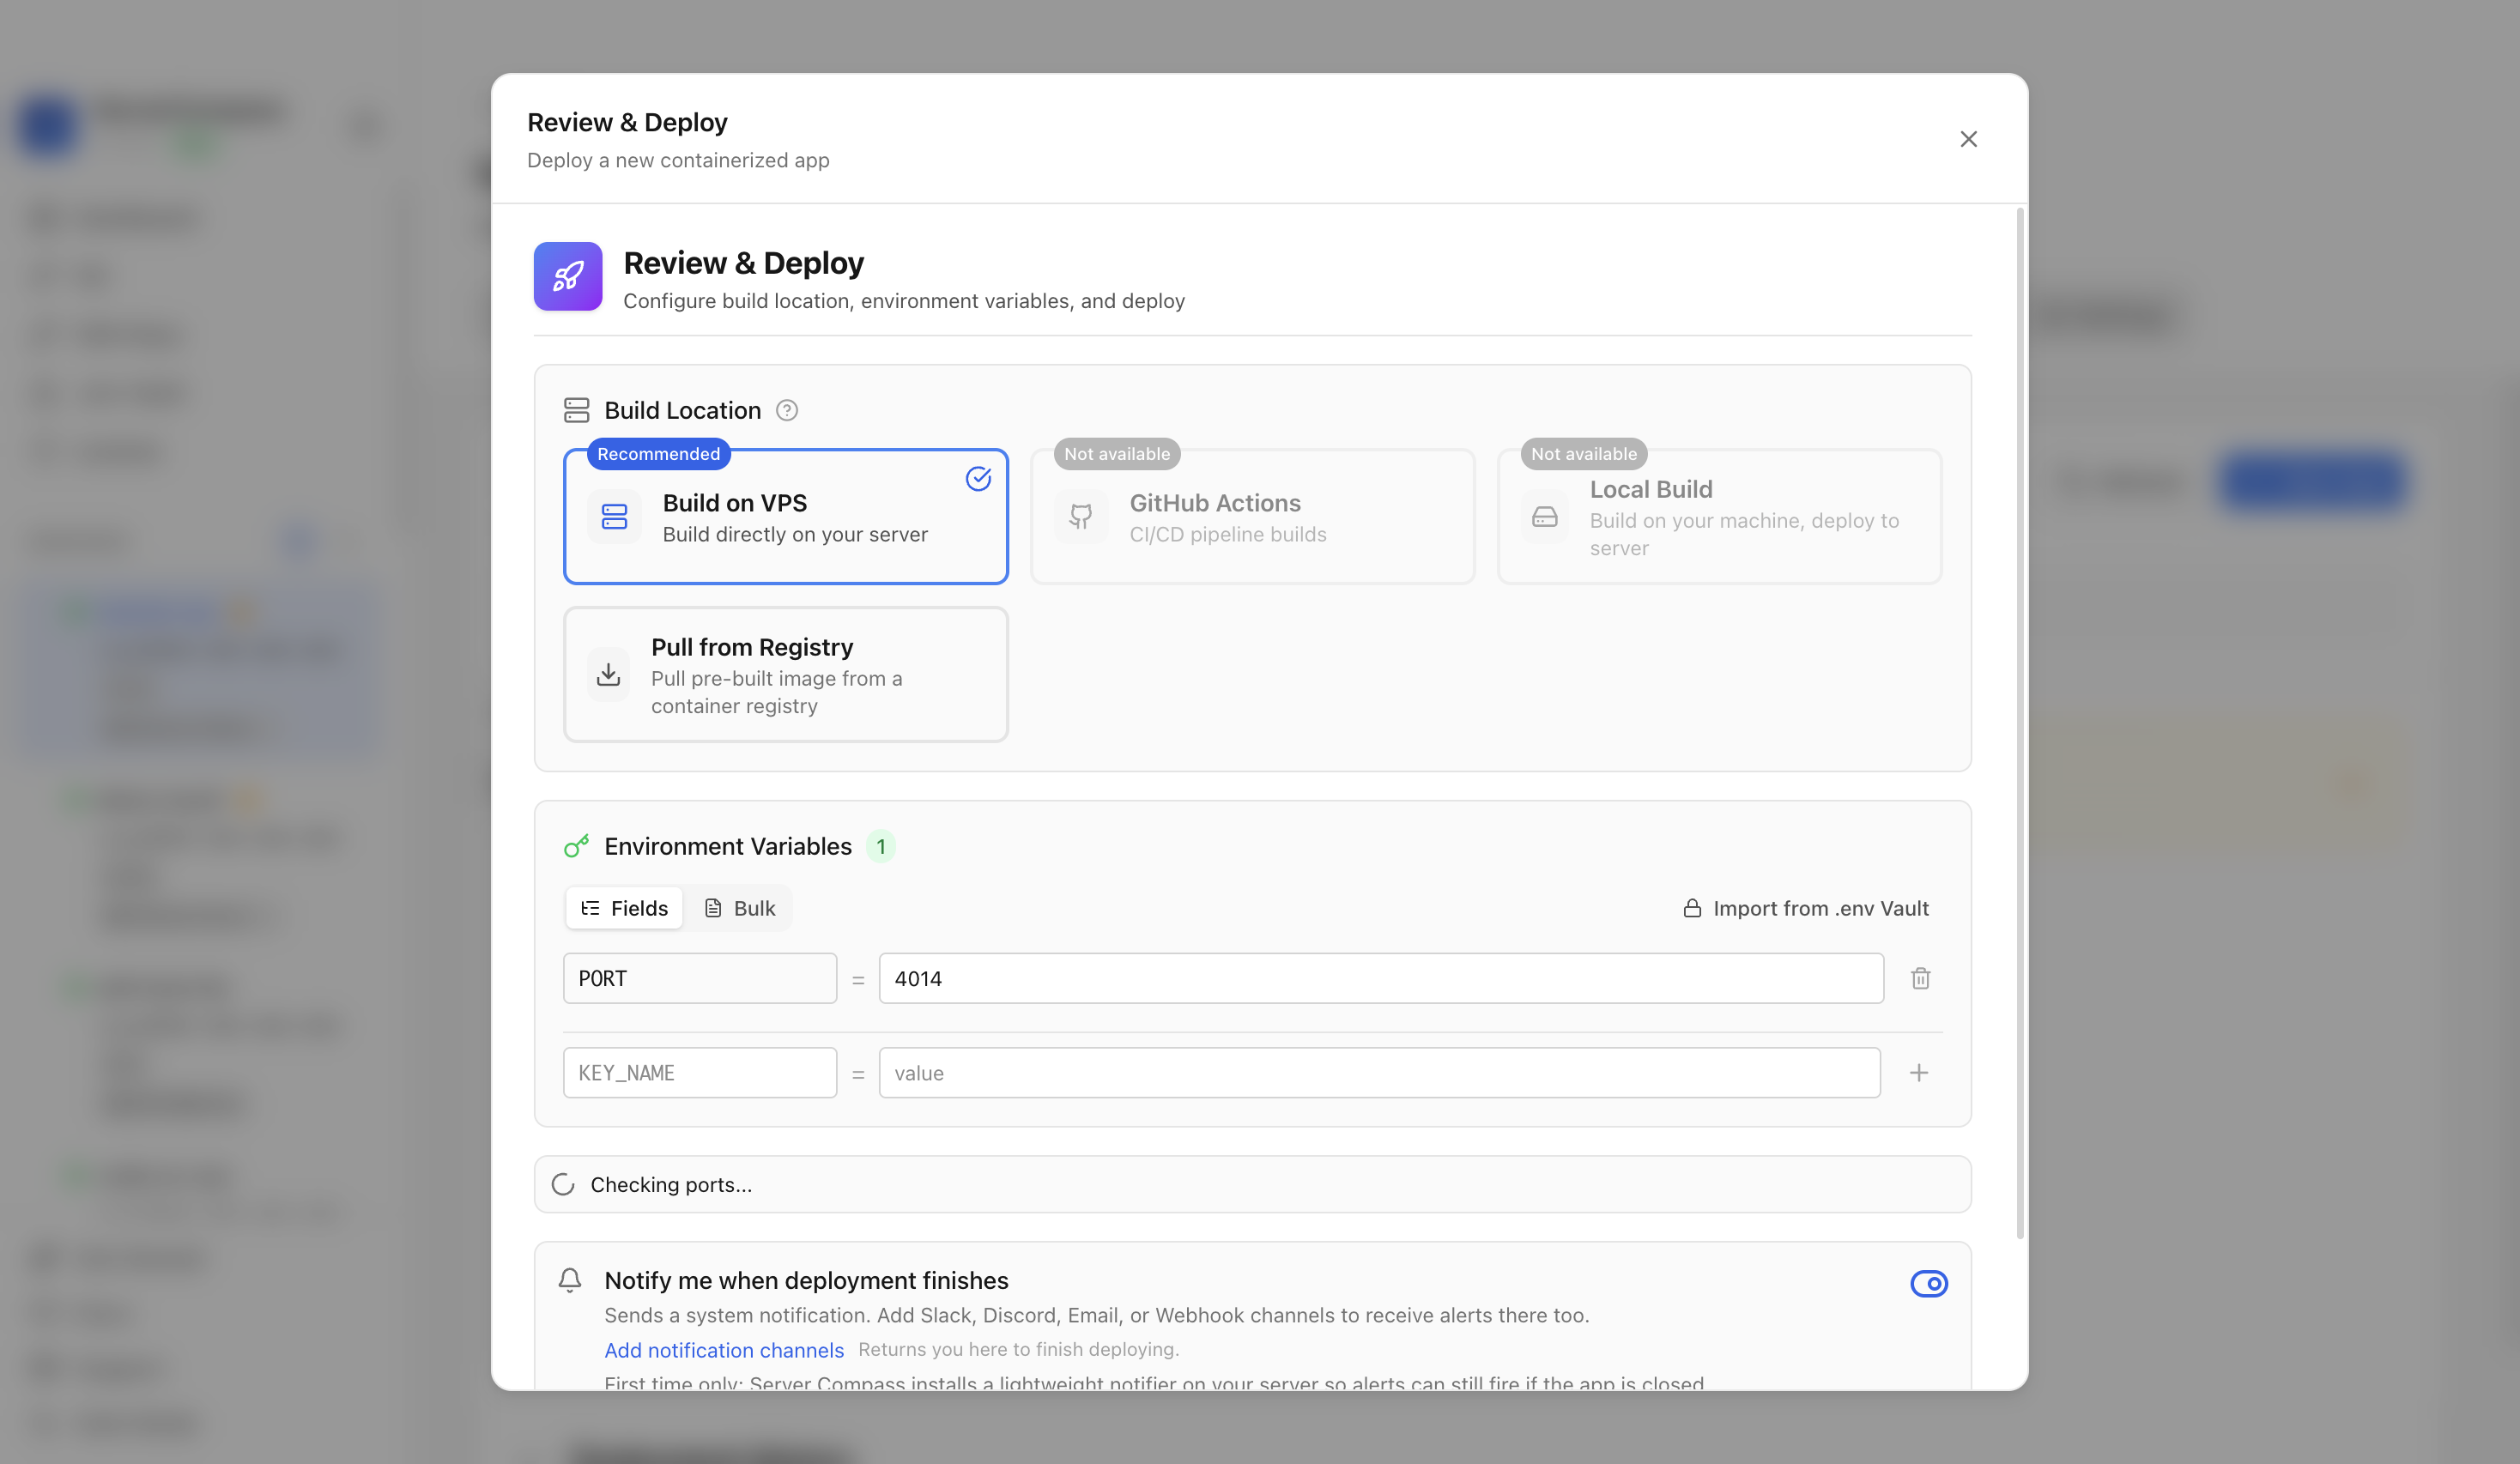Click the Not available badge on GitHub Actions
Image resolution: width=2520 pixels, height=1464 pixels.
click(x=1116, y=454)
